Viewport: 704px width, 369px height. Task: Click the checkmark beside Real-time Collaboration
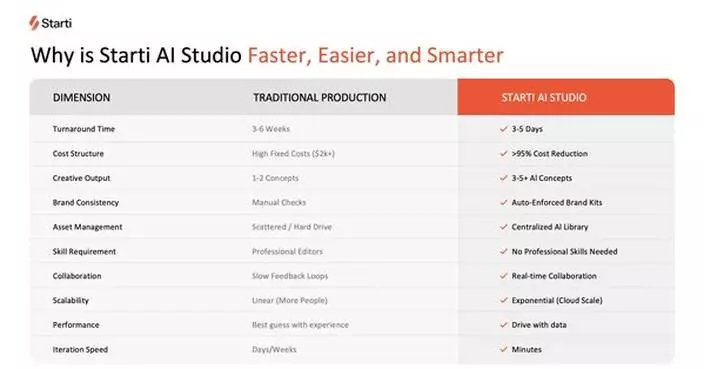(x=503, y=276)
